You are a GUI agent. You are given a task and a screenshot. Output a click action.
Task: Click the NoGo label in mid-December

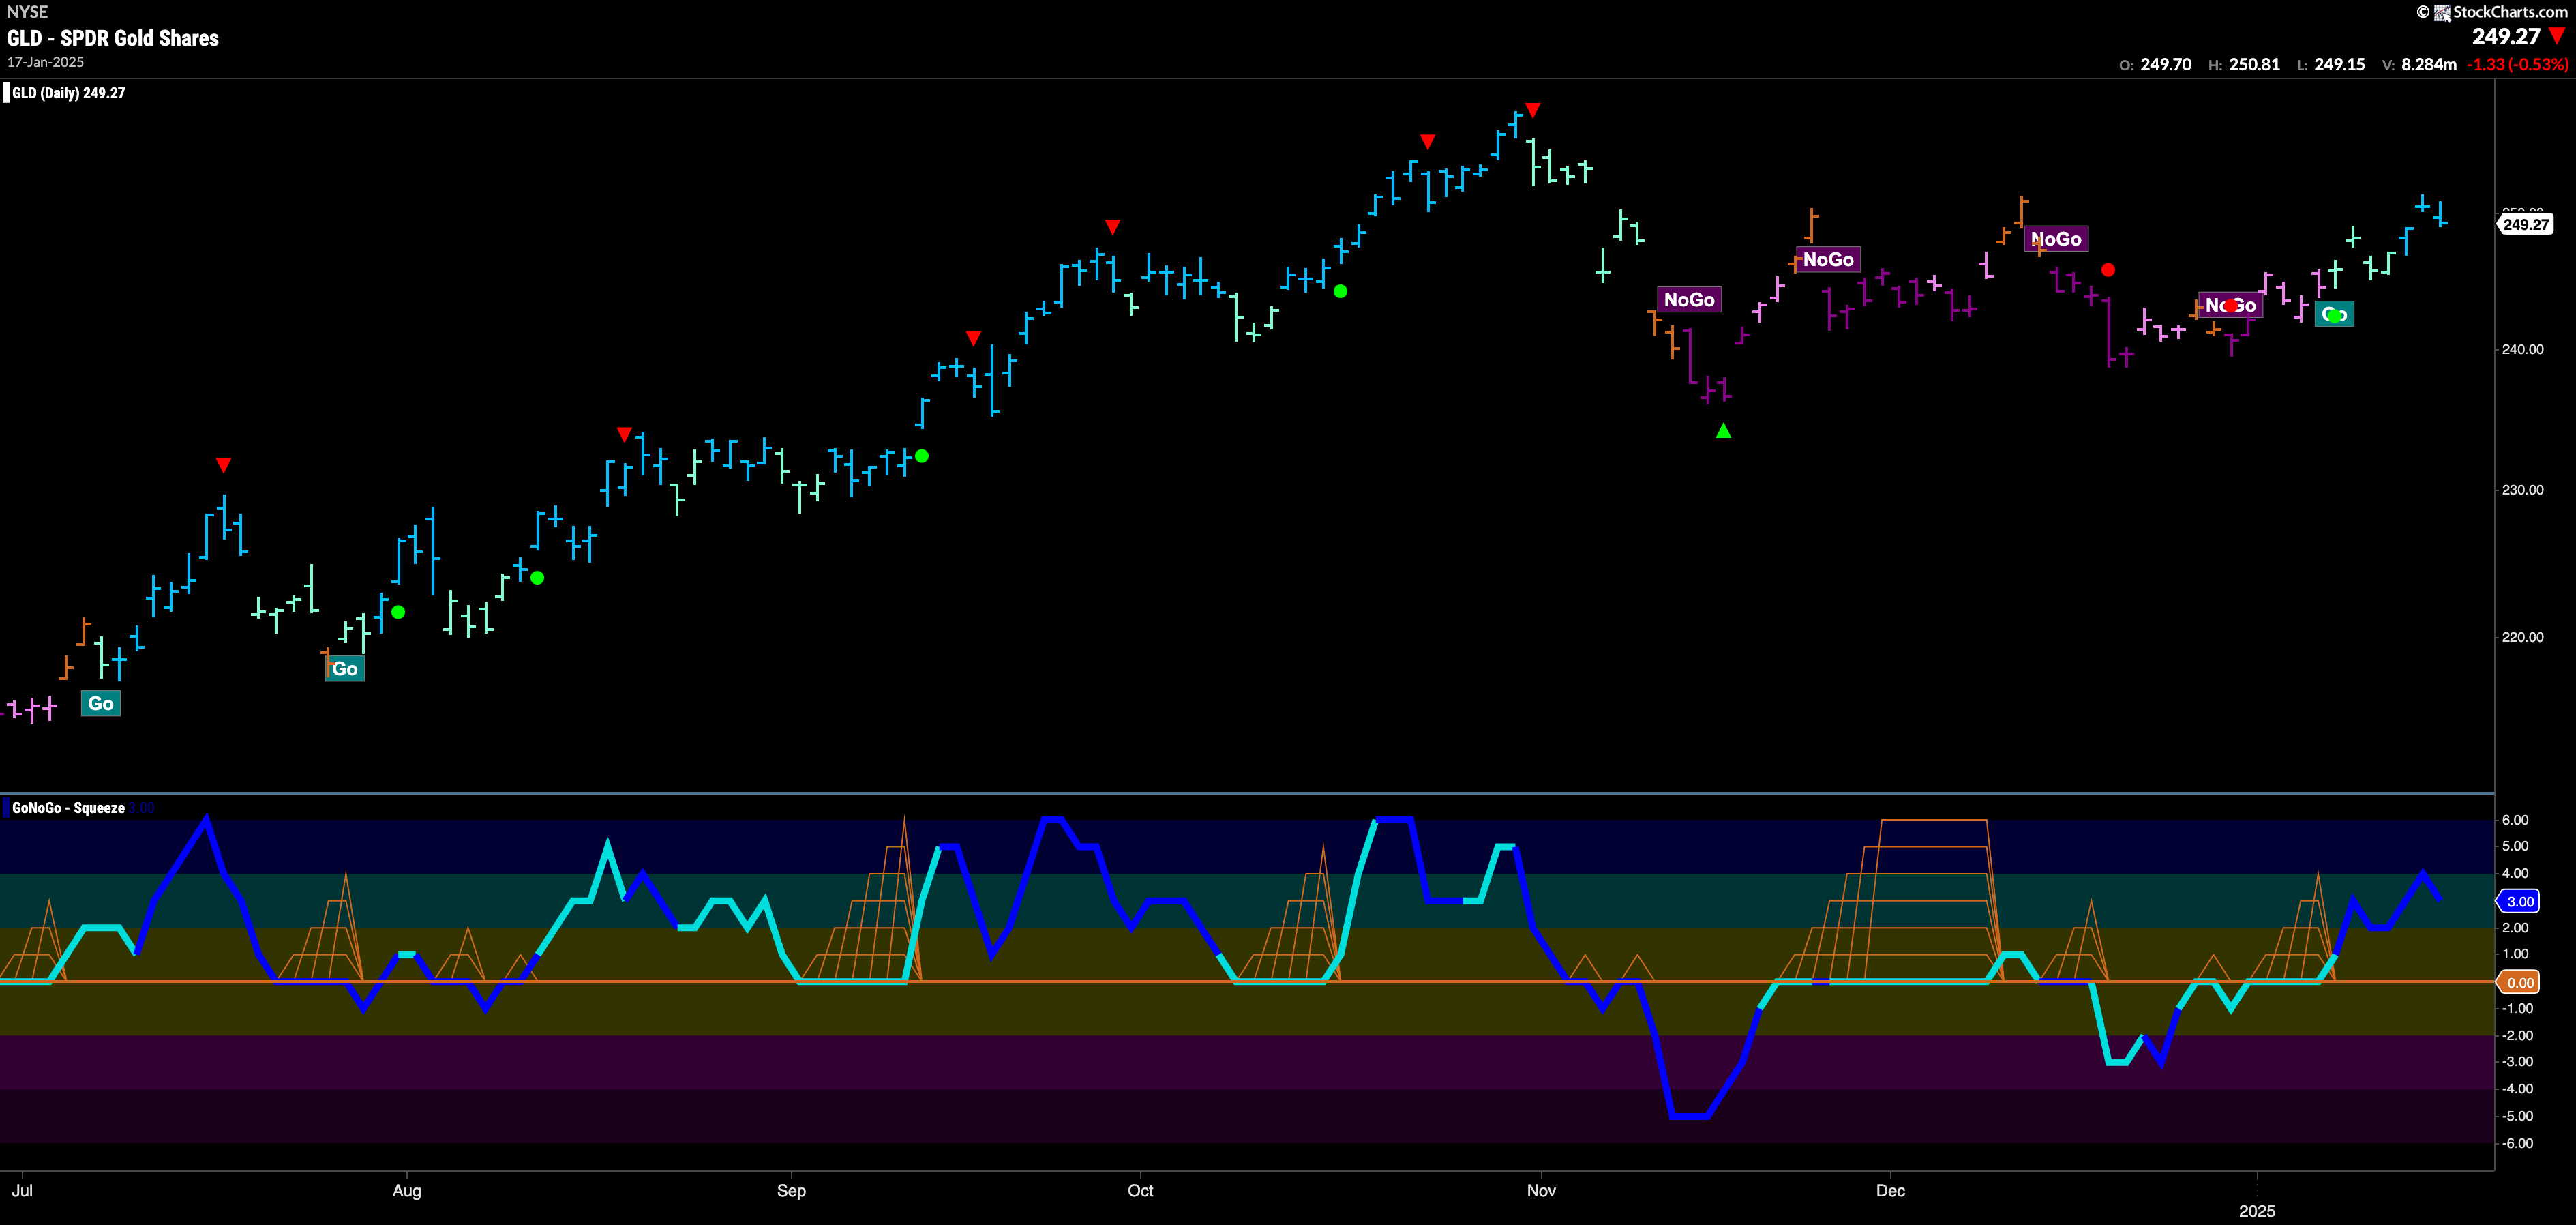2056,239
